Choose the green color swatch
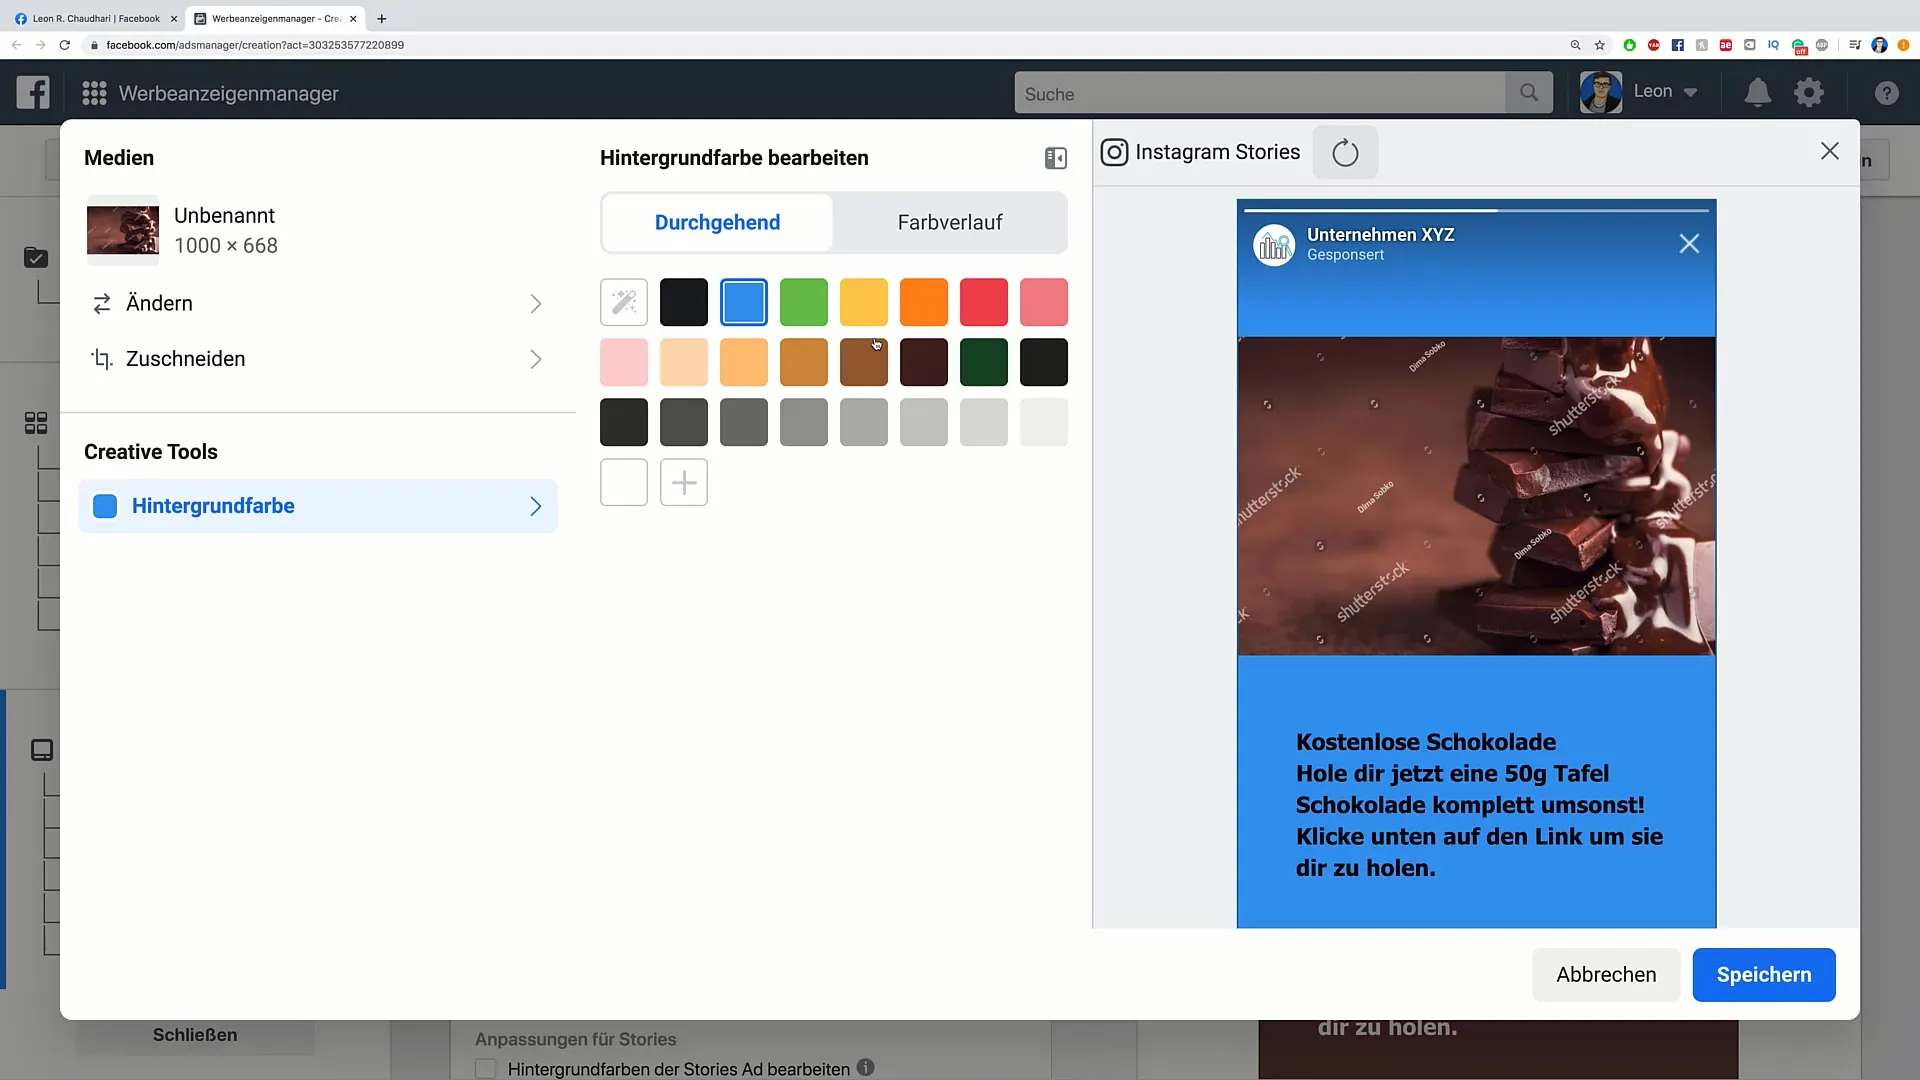The image size is (1920, 1080). pos(804,302)
